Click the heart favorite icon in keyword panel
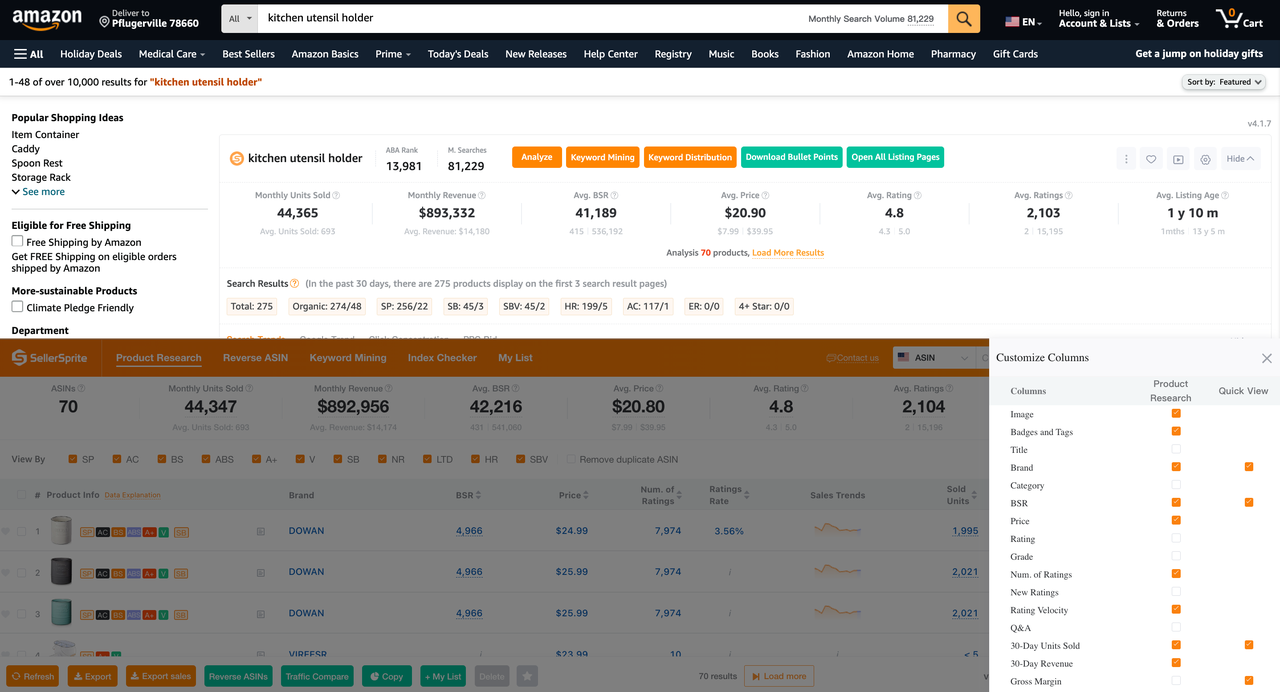This screenshot has width=1280, height=692. (1152, 159)
